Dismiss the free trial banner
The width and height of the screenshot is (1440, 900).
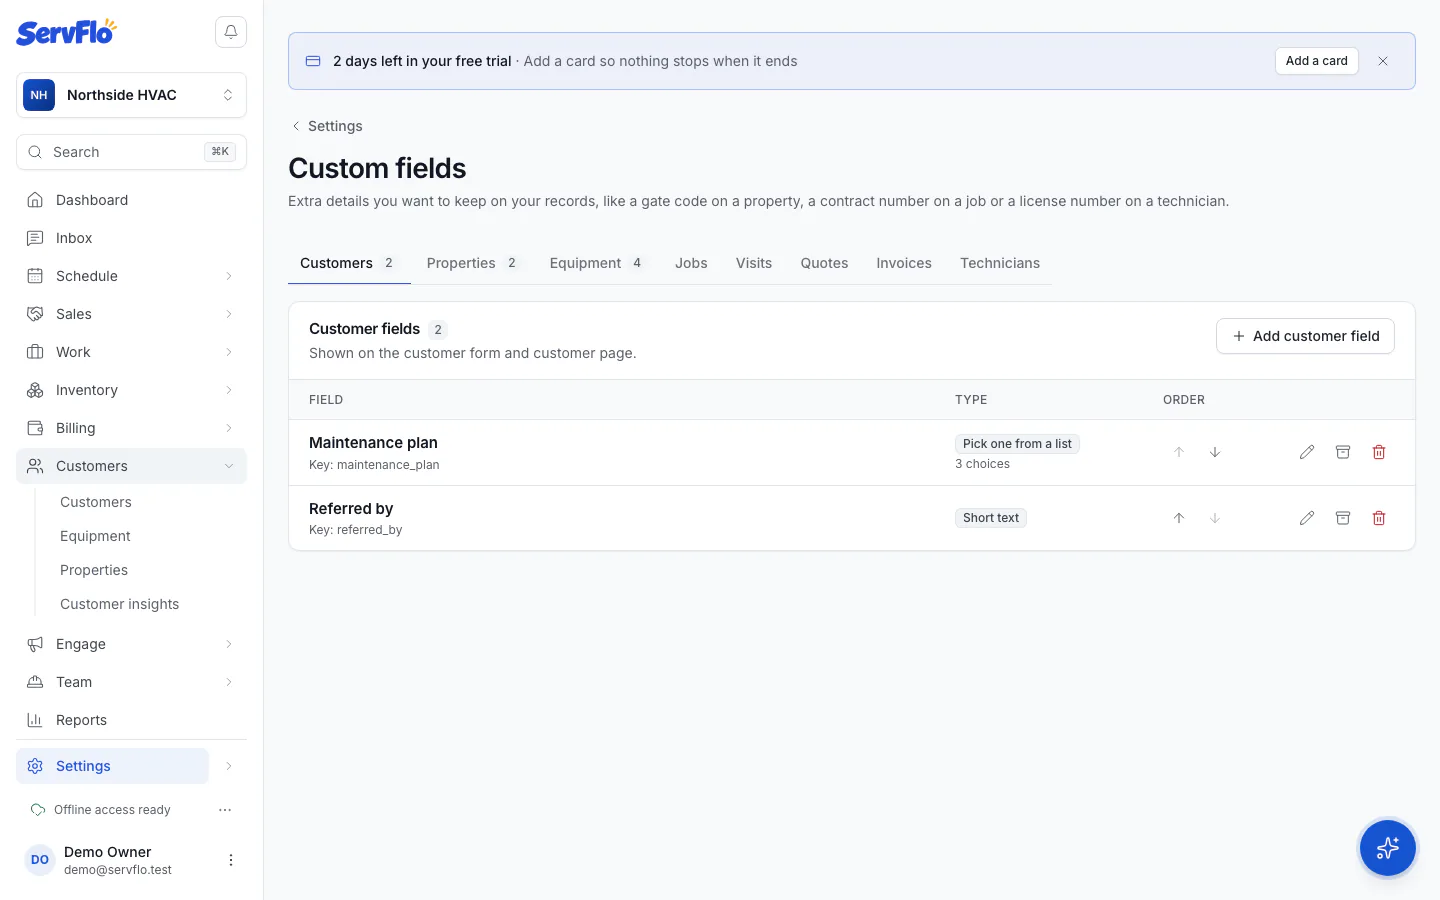[x=1383, y=61]
